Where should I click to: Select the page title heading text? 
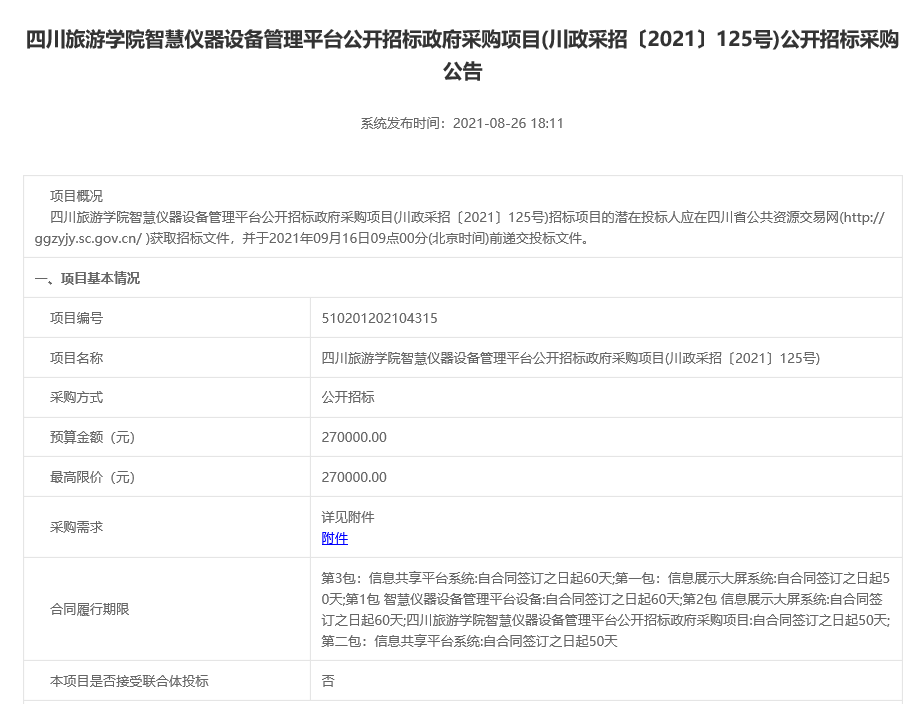coord(463,55)
